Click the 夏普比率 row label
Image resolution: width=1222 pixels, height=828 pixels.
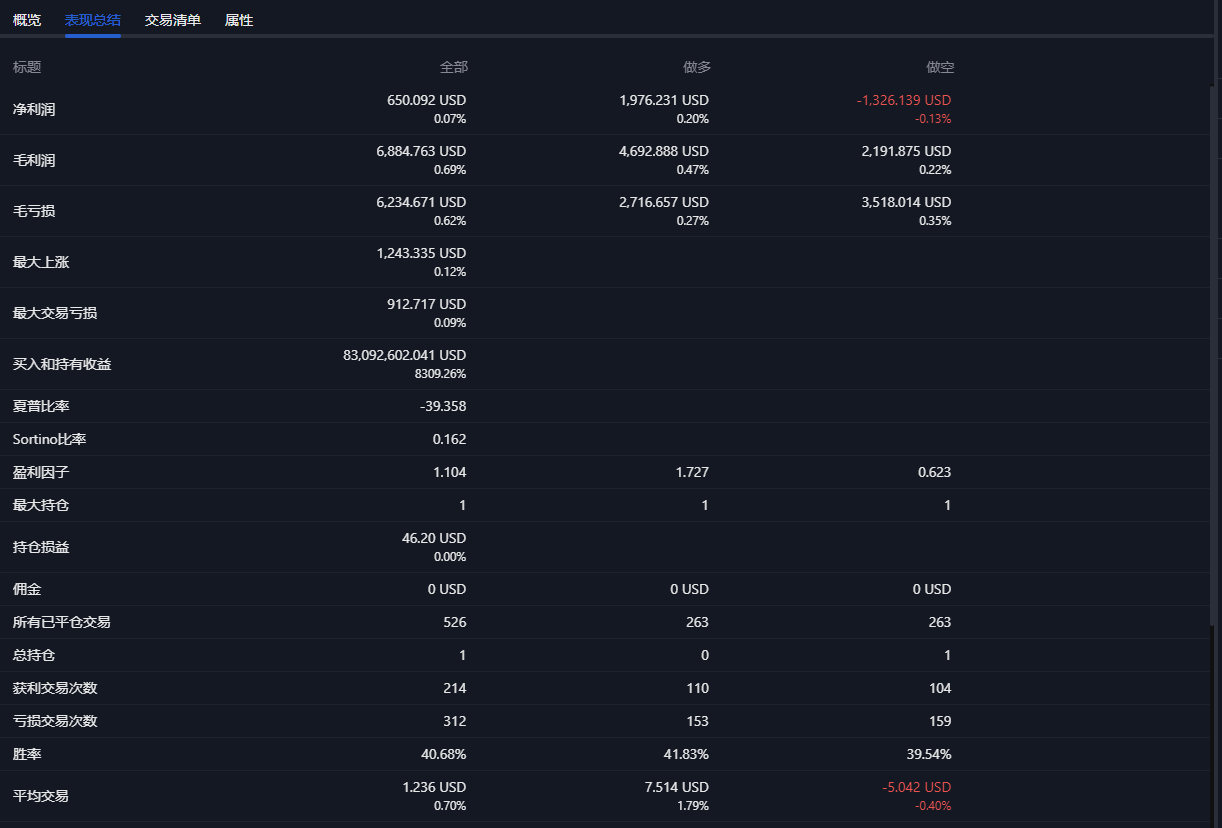point(41,406)
